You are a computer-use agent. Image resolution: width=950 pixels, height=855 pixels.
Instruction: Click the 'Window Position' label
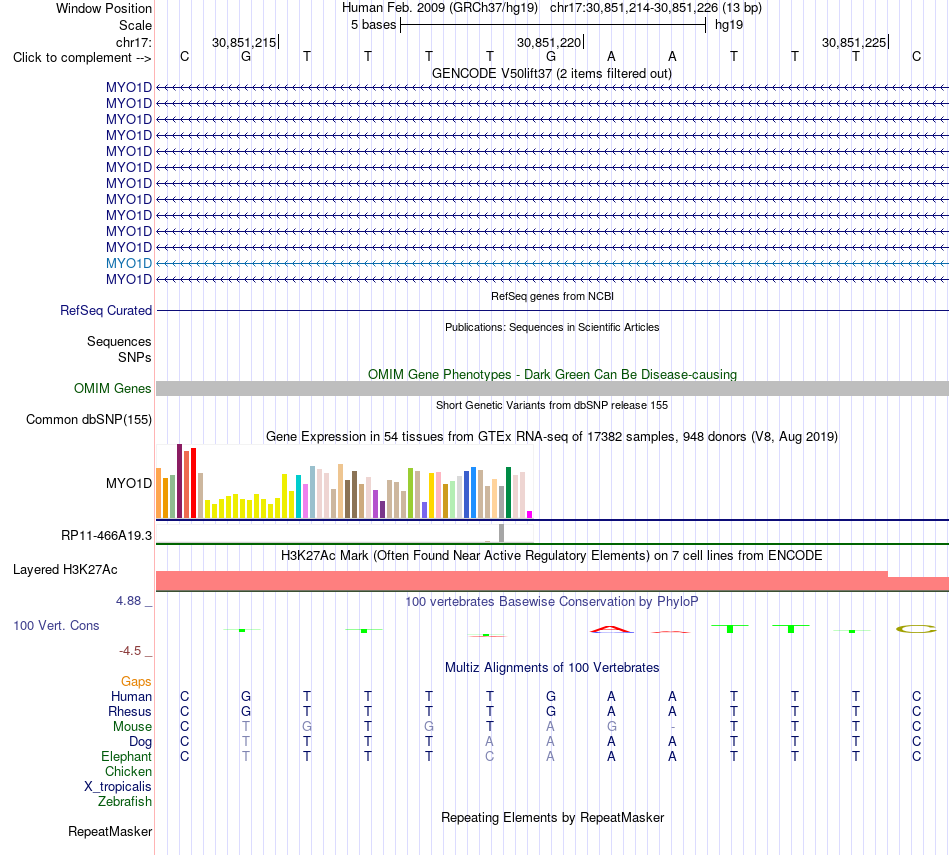(x=104, y=8)
